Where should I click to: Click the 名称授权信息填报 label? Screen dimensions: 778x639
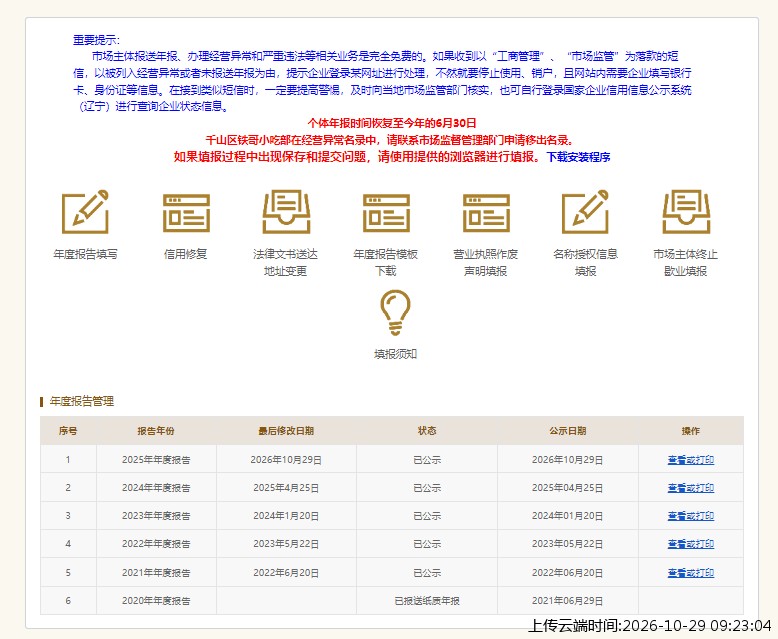(585, 262)
